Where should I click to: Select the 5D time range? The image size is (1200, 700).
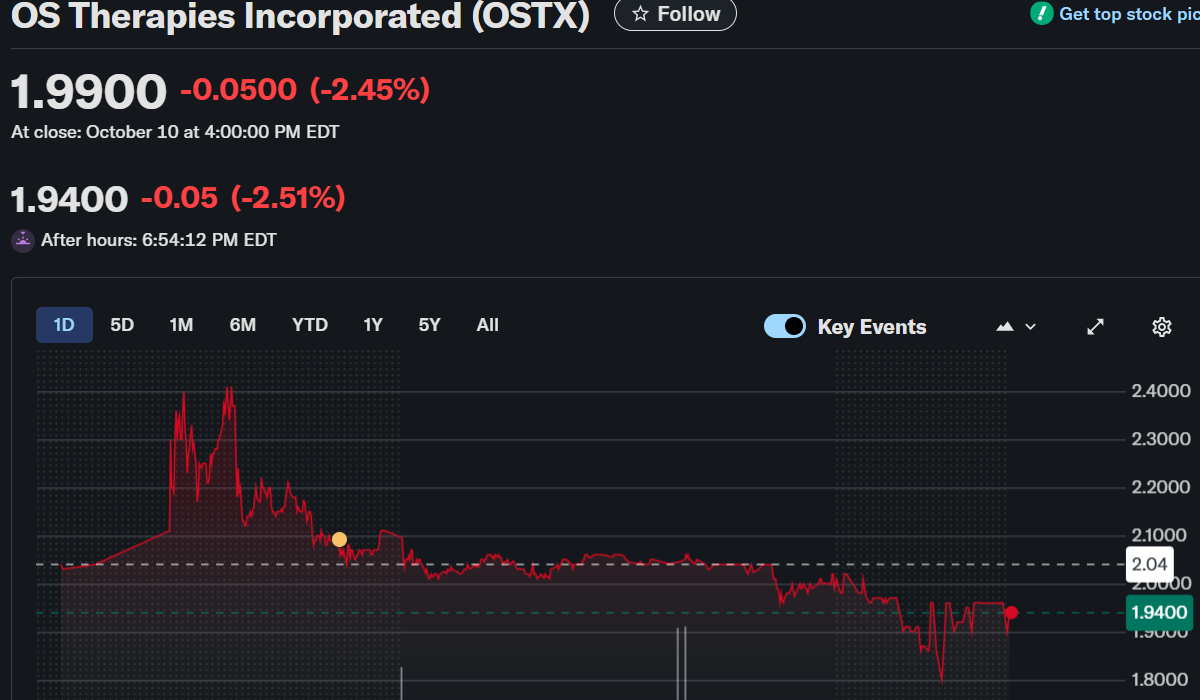(x=122, y=325)
